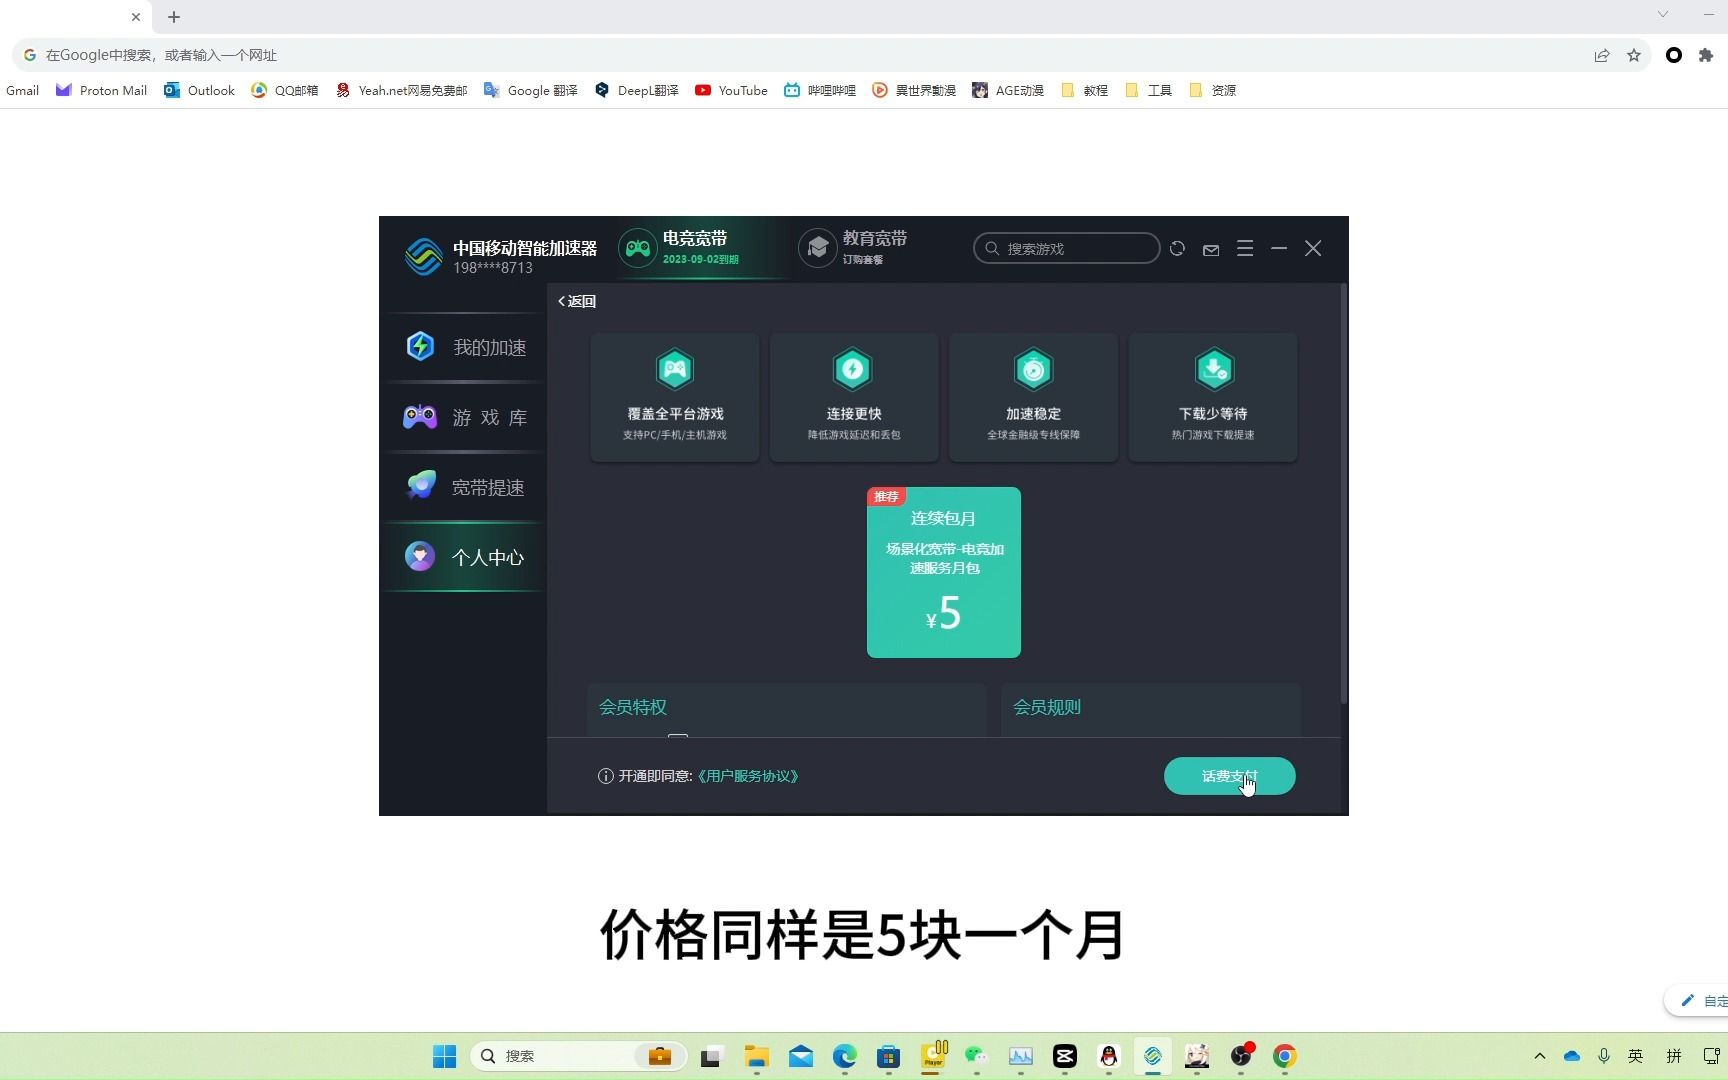
Task: Open the hamburger menu icon
Action: click(x=1245, y=248)
